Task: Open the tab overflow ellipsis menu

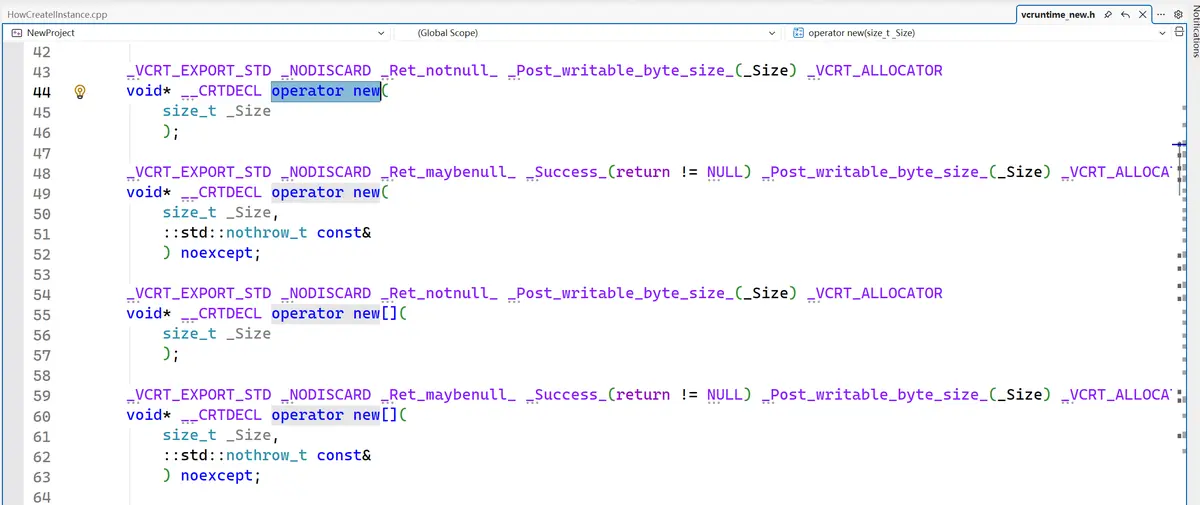Action: (1161, 15)
